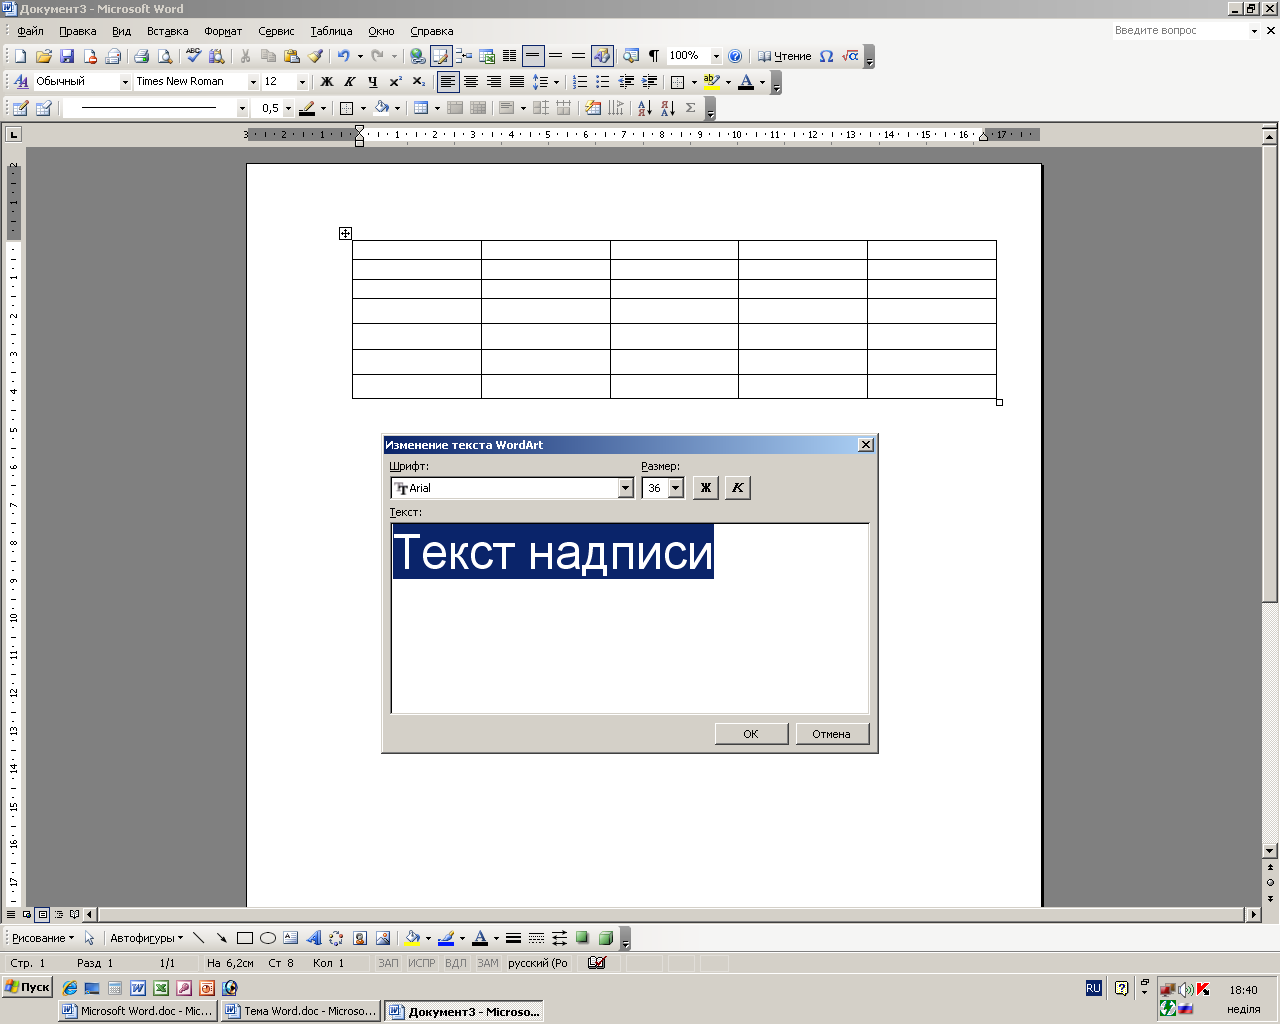Expand the Автофигуры menu
The image size is (1280, 1024).
[x=146, y=938]
